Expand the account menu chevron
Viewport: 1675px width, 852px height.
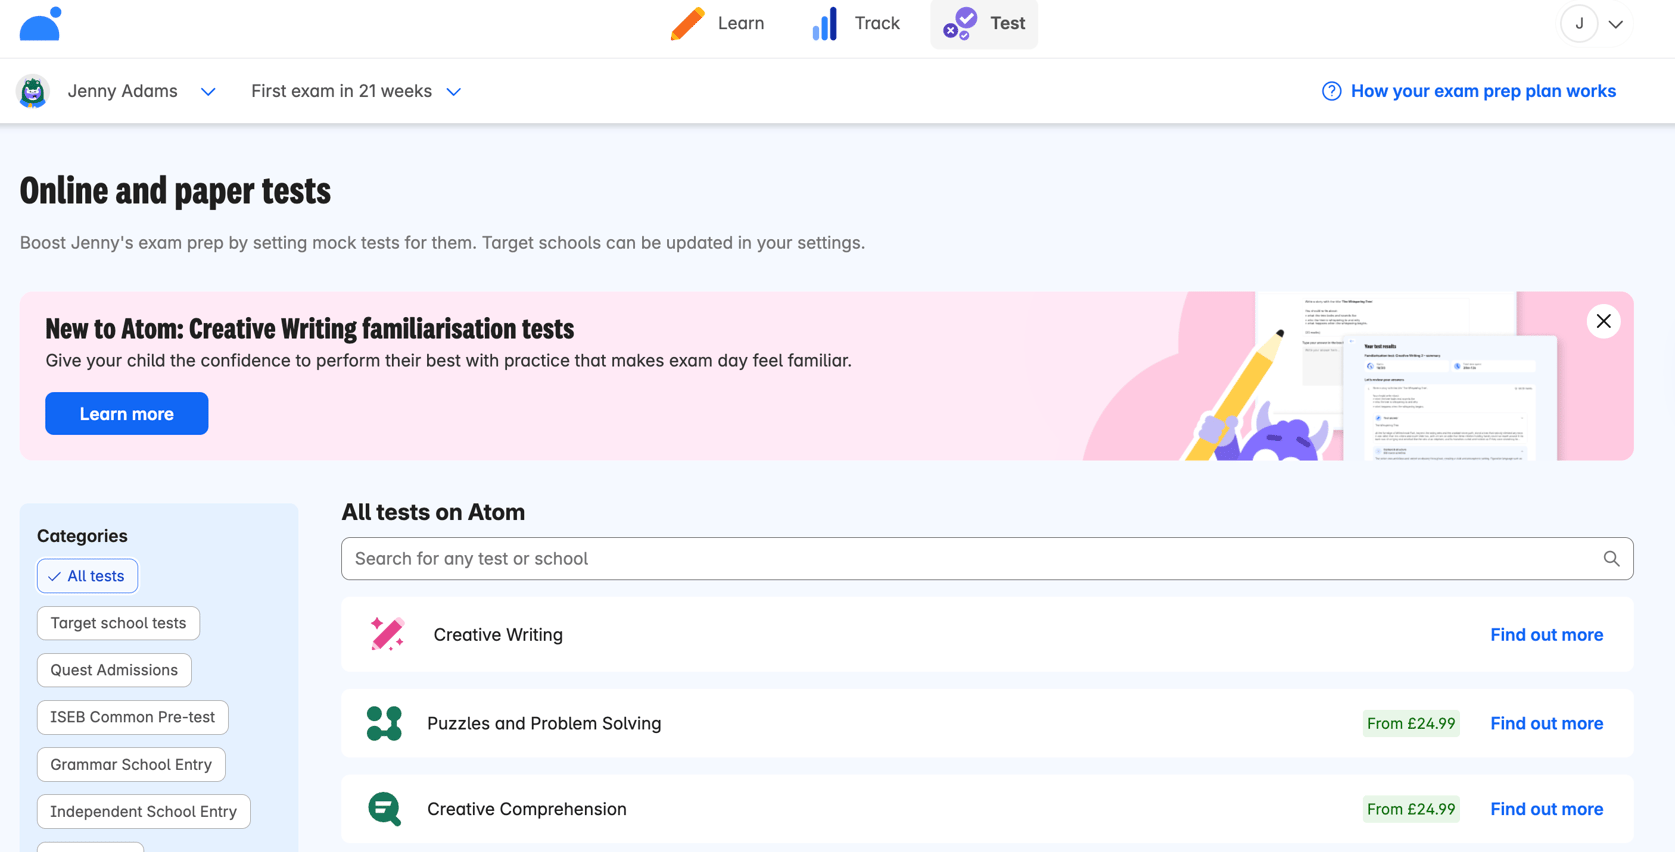(x=1616, y=24)
